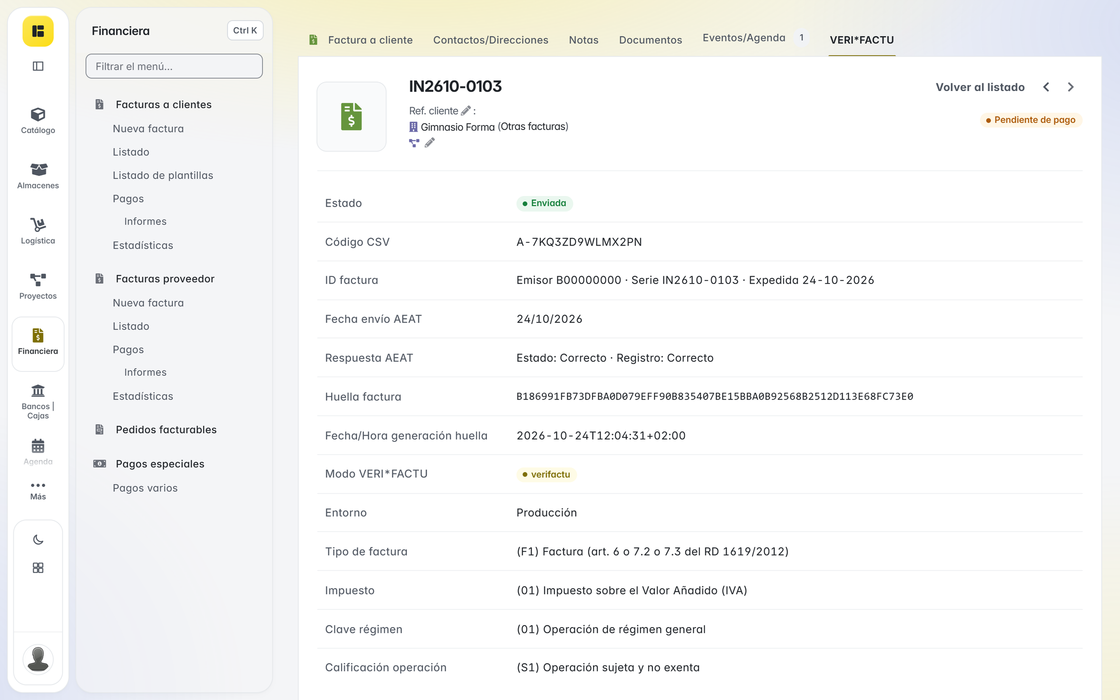The width and height of the screenshot is (1120, 700).
Task: Go to previous invoice arrow
Action: 1046,87
